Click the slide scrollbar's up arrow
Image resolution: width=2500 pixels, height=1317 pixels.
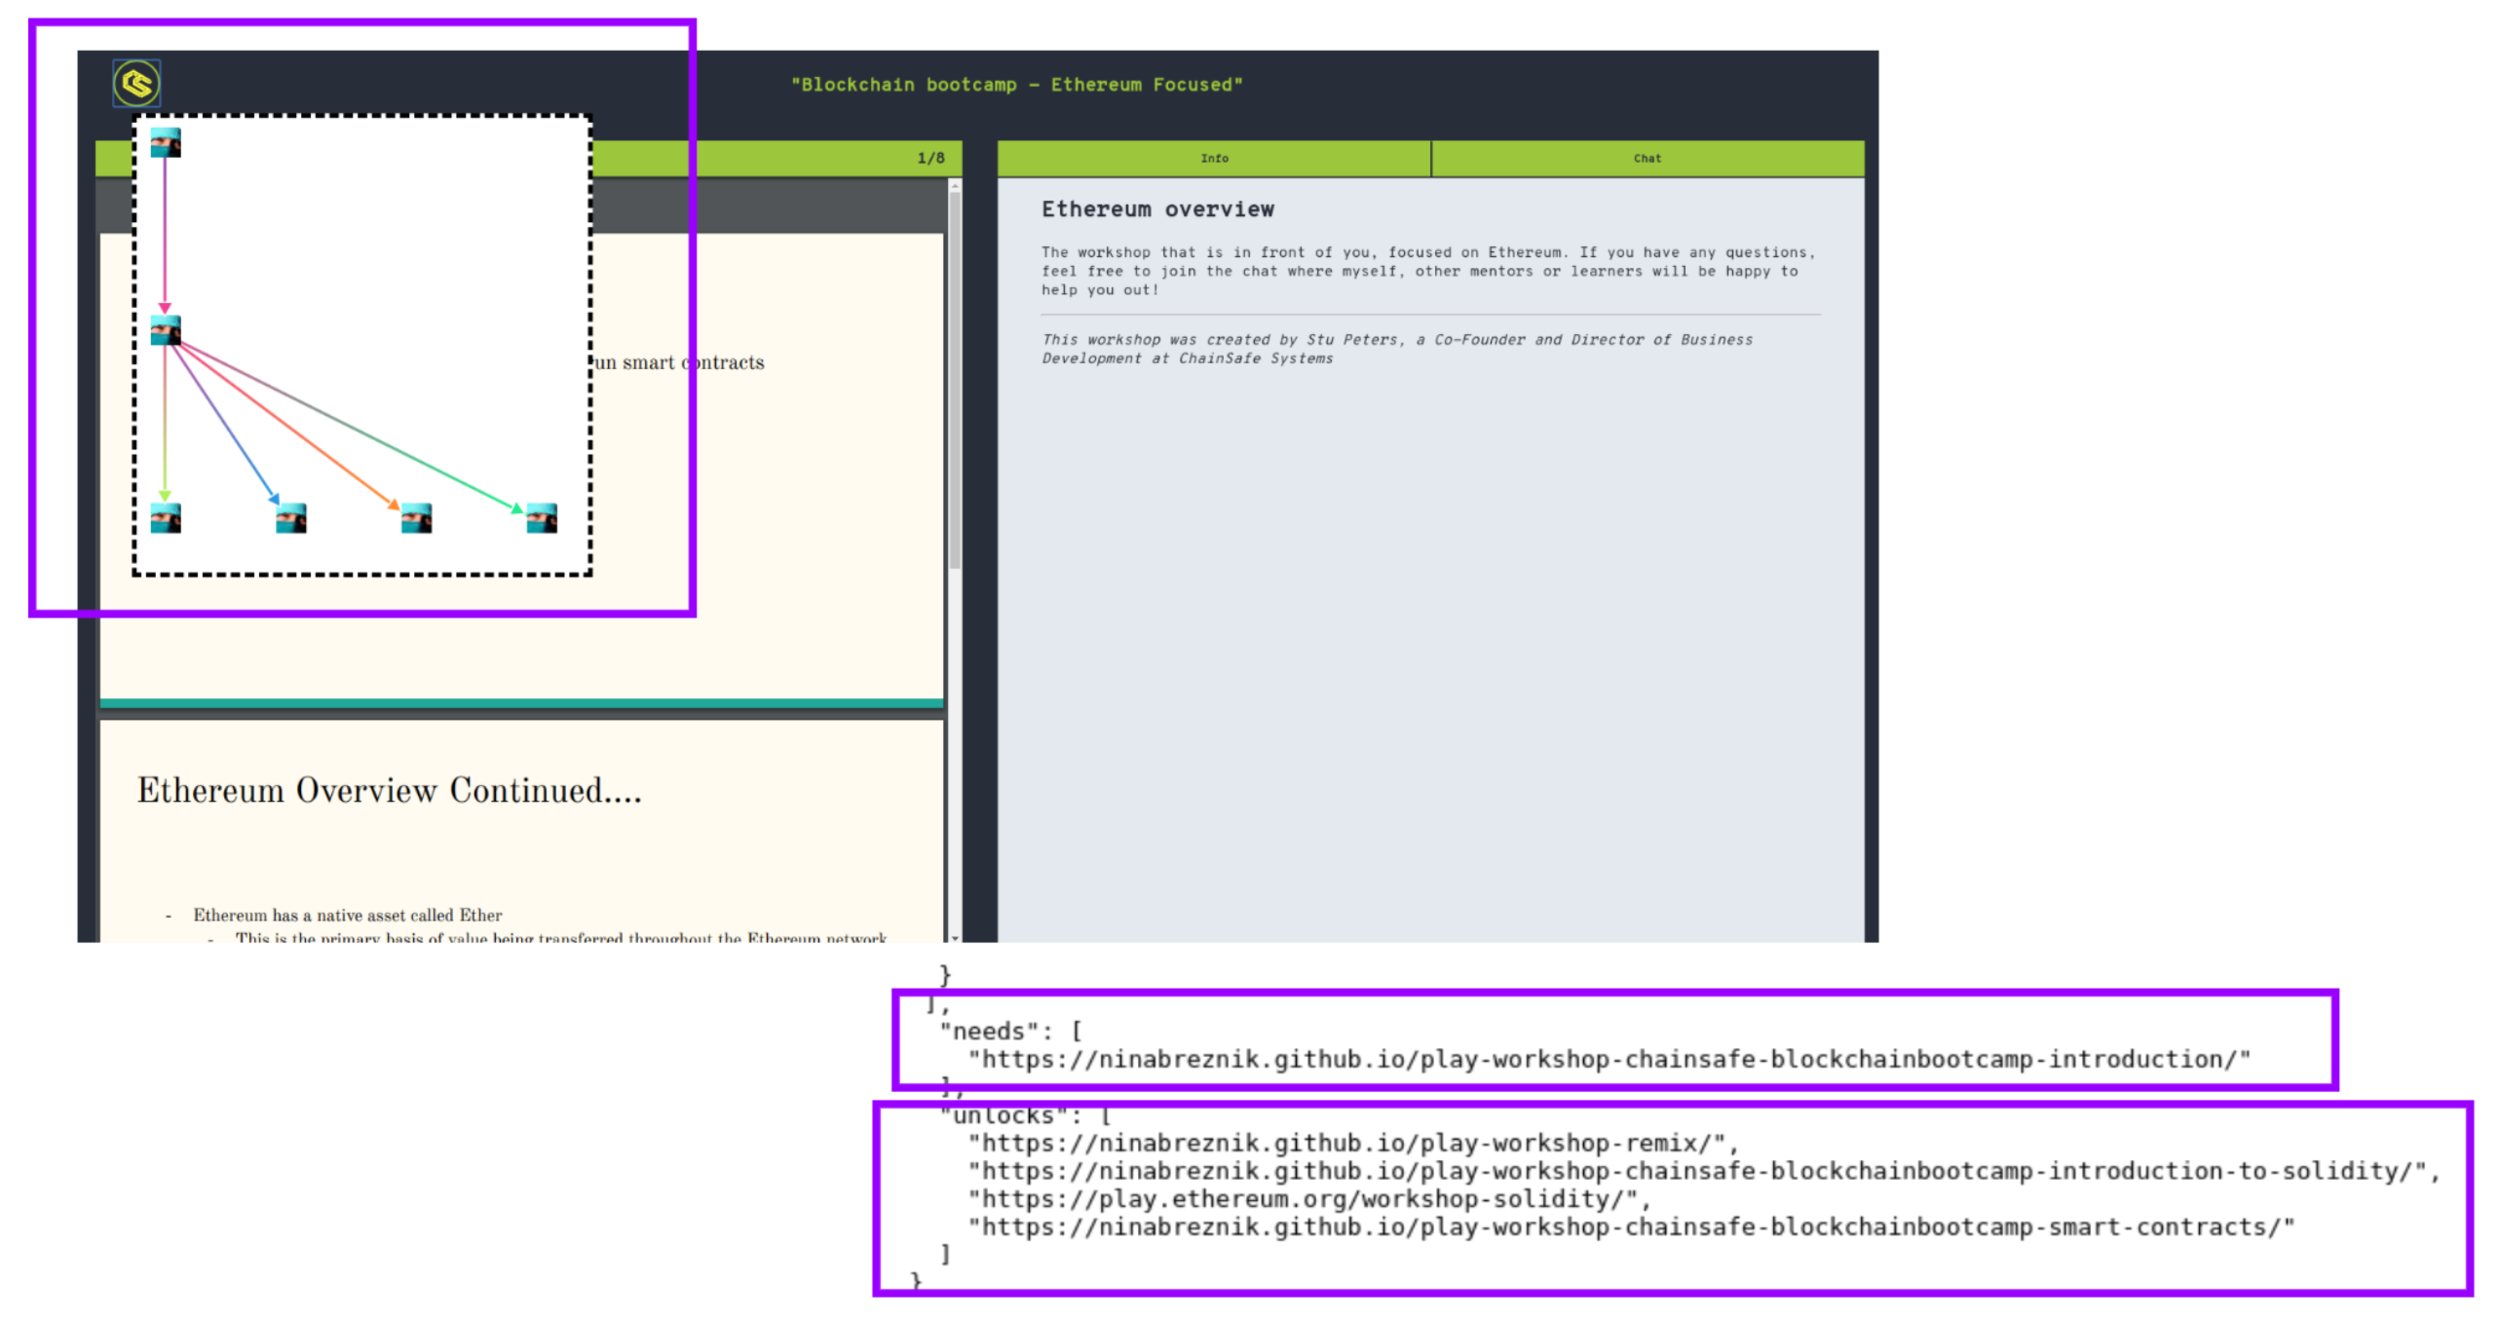pos(955,186)
